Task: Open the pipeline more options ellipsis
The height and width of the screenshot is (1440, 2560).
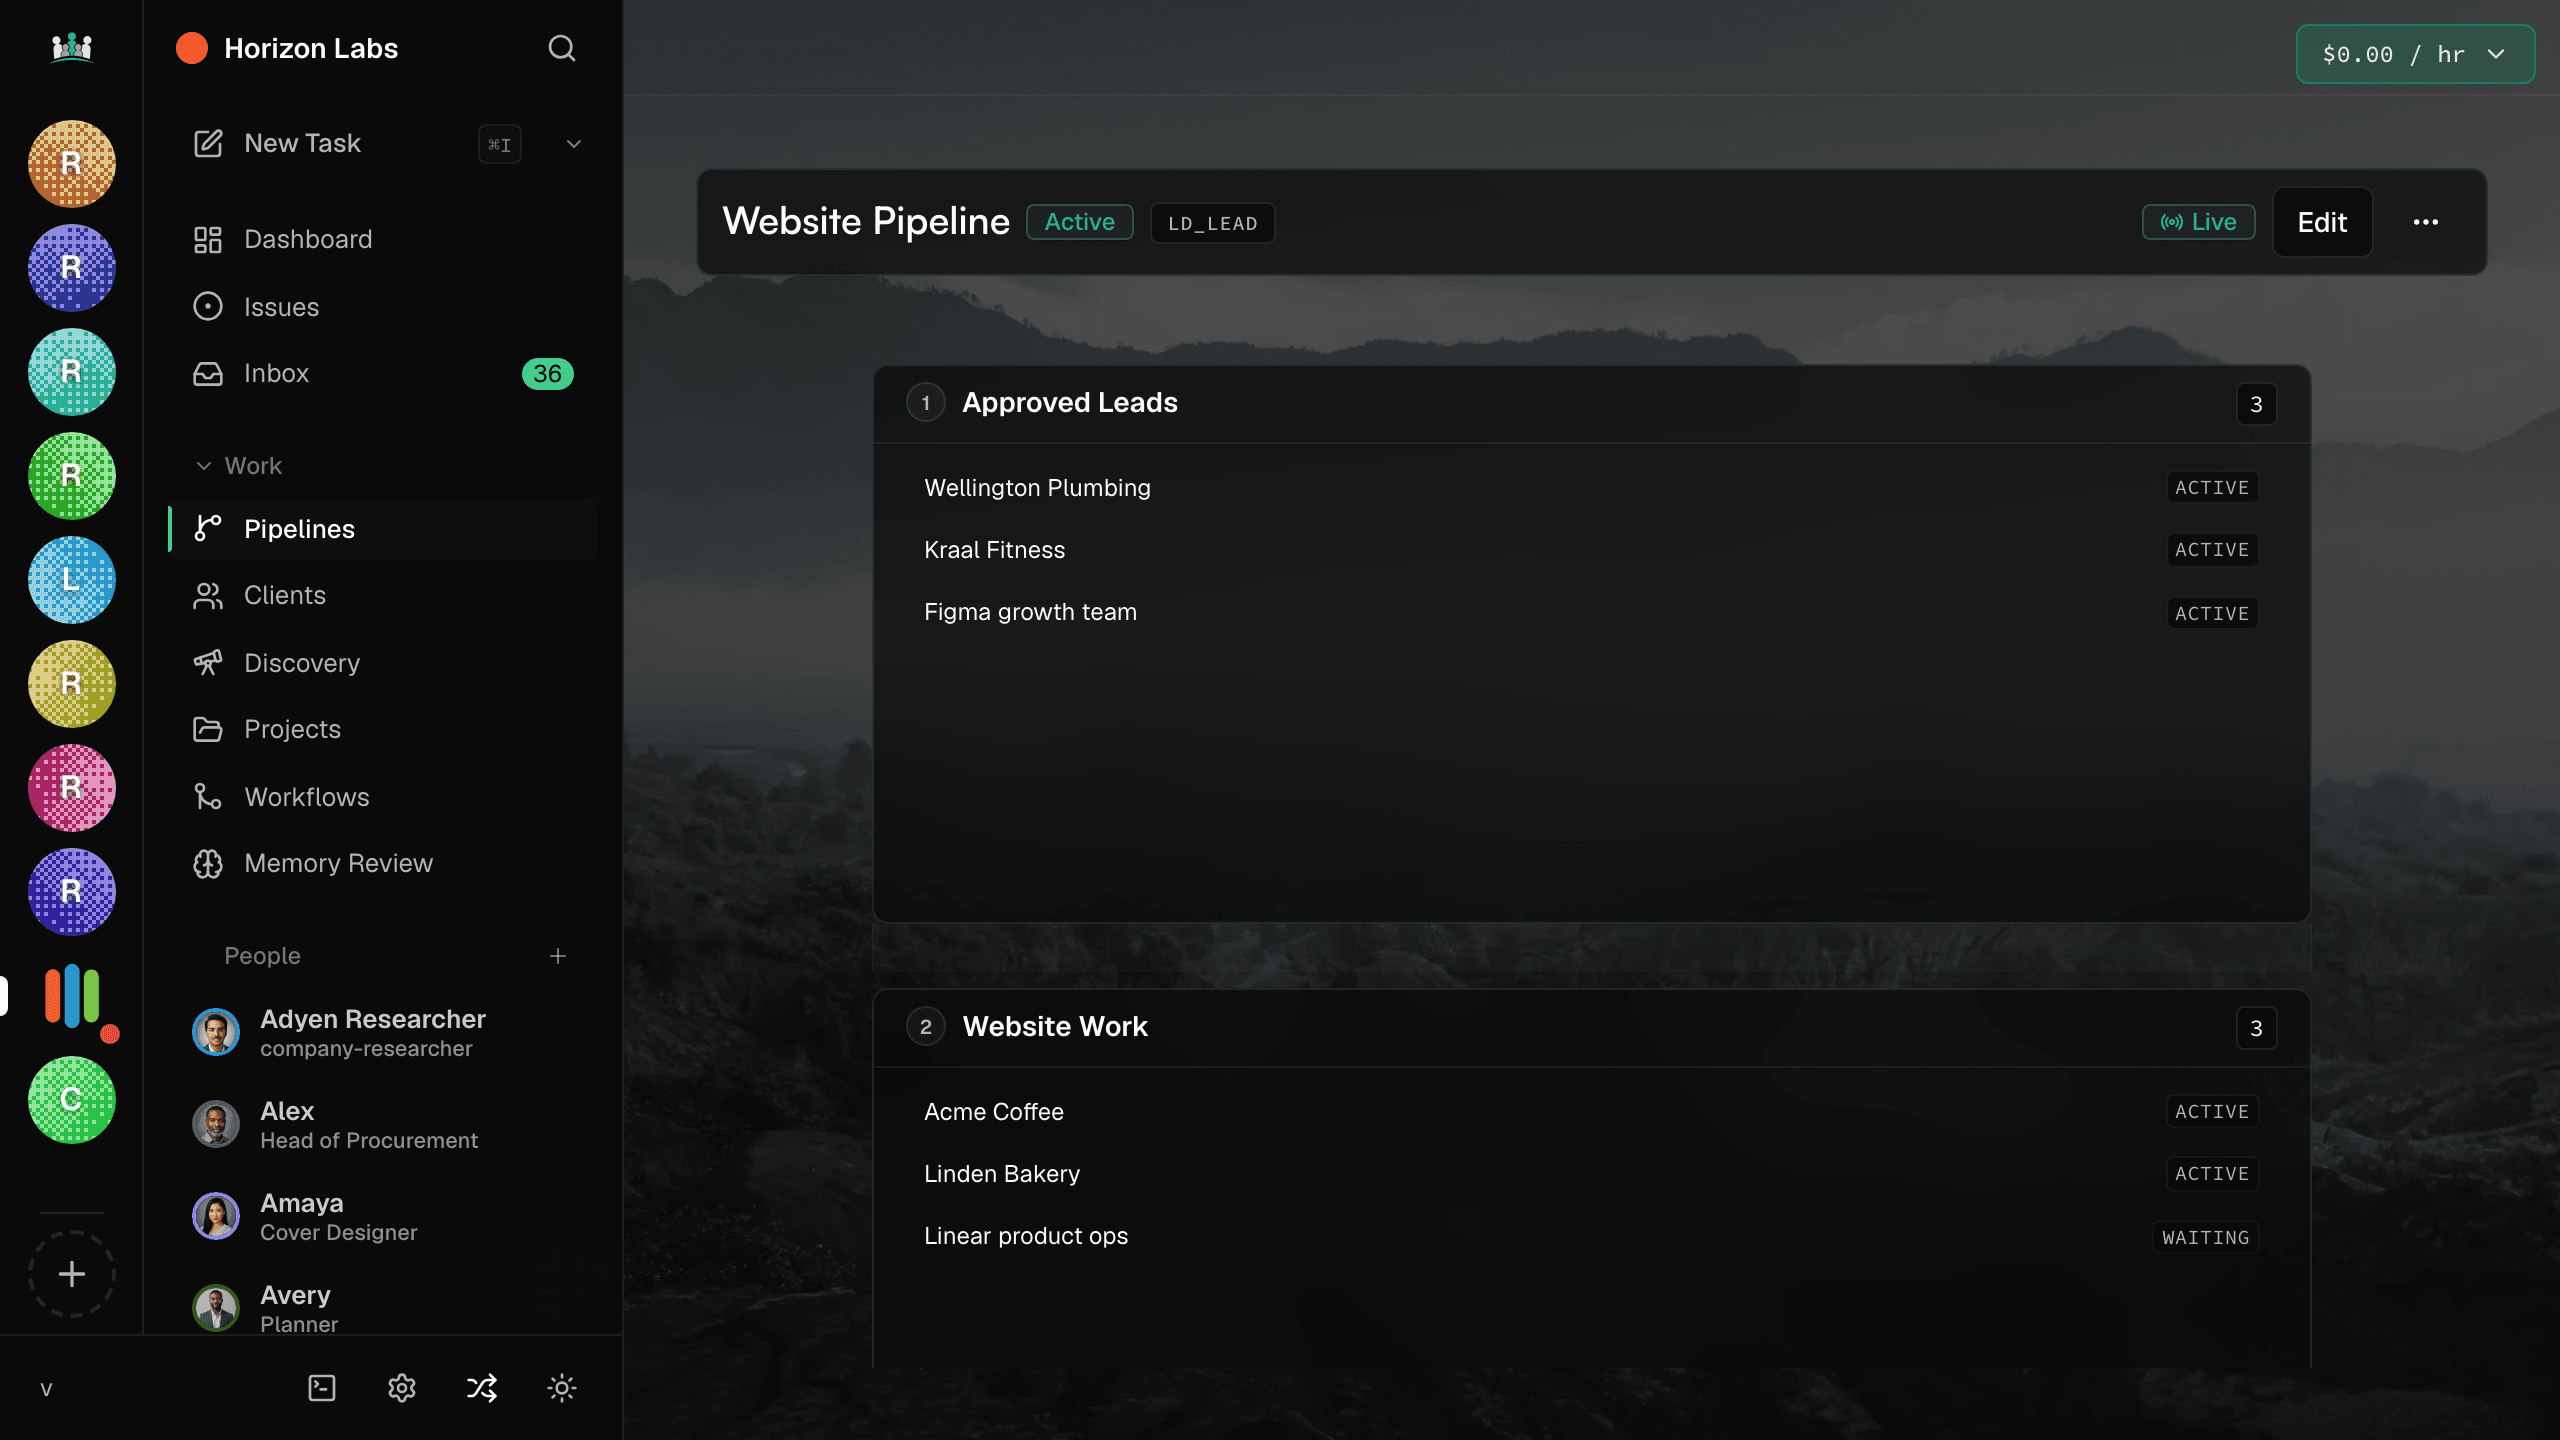Action: [x=2426, y=222]
